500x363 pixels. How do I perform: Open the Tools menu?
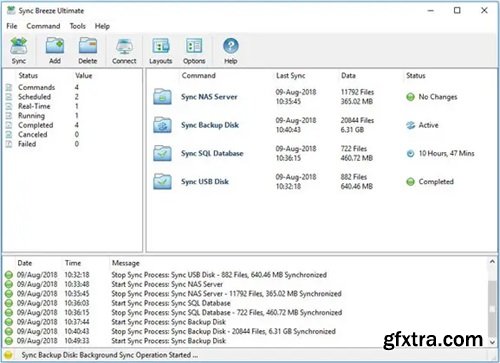coord(78,26)
